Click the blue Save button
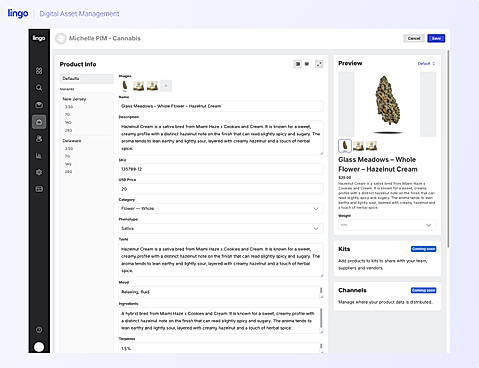Image resolution: width=479 pixels, height=368 pixels. (x=436, y=38)
